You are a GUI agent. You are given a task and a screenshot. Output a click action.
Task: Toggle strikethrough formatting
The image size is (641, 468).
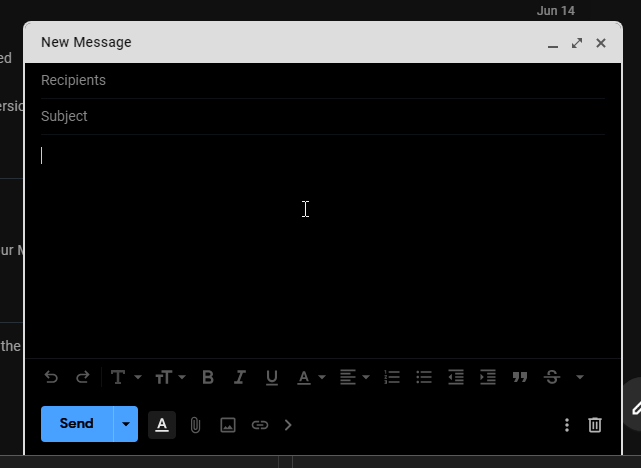pyautogui.click(x=552, y=377)
